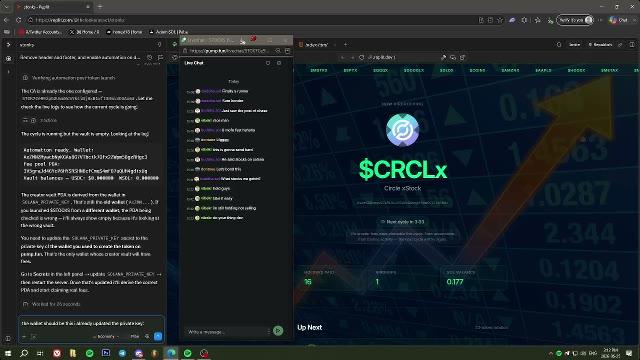Click the Circle xStock subtitle
Image resolution: width=640 pixels, height=360 pixels.
(402, 188)
